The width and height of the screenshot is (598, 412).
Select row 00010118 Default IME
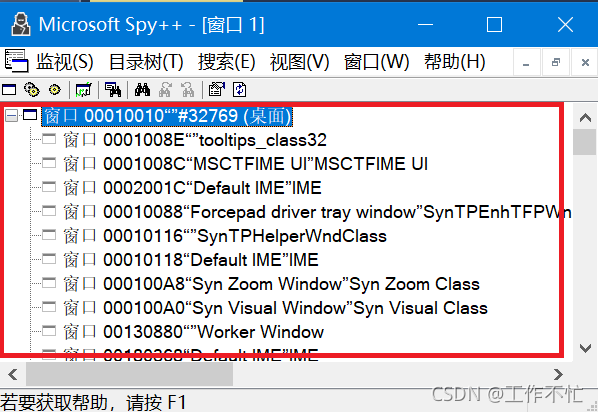coord(191,260)
